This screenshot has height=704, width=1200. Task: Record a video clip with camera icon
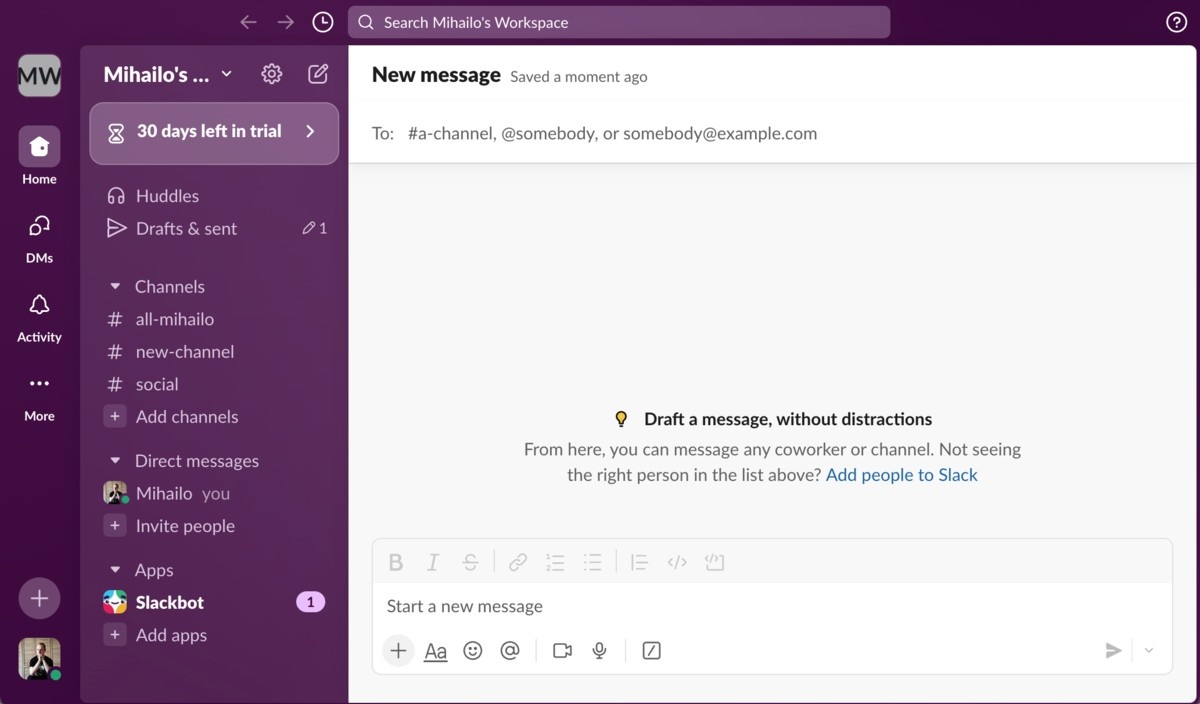tap(562, 651)
